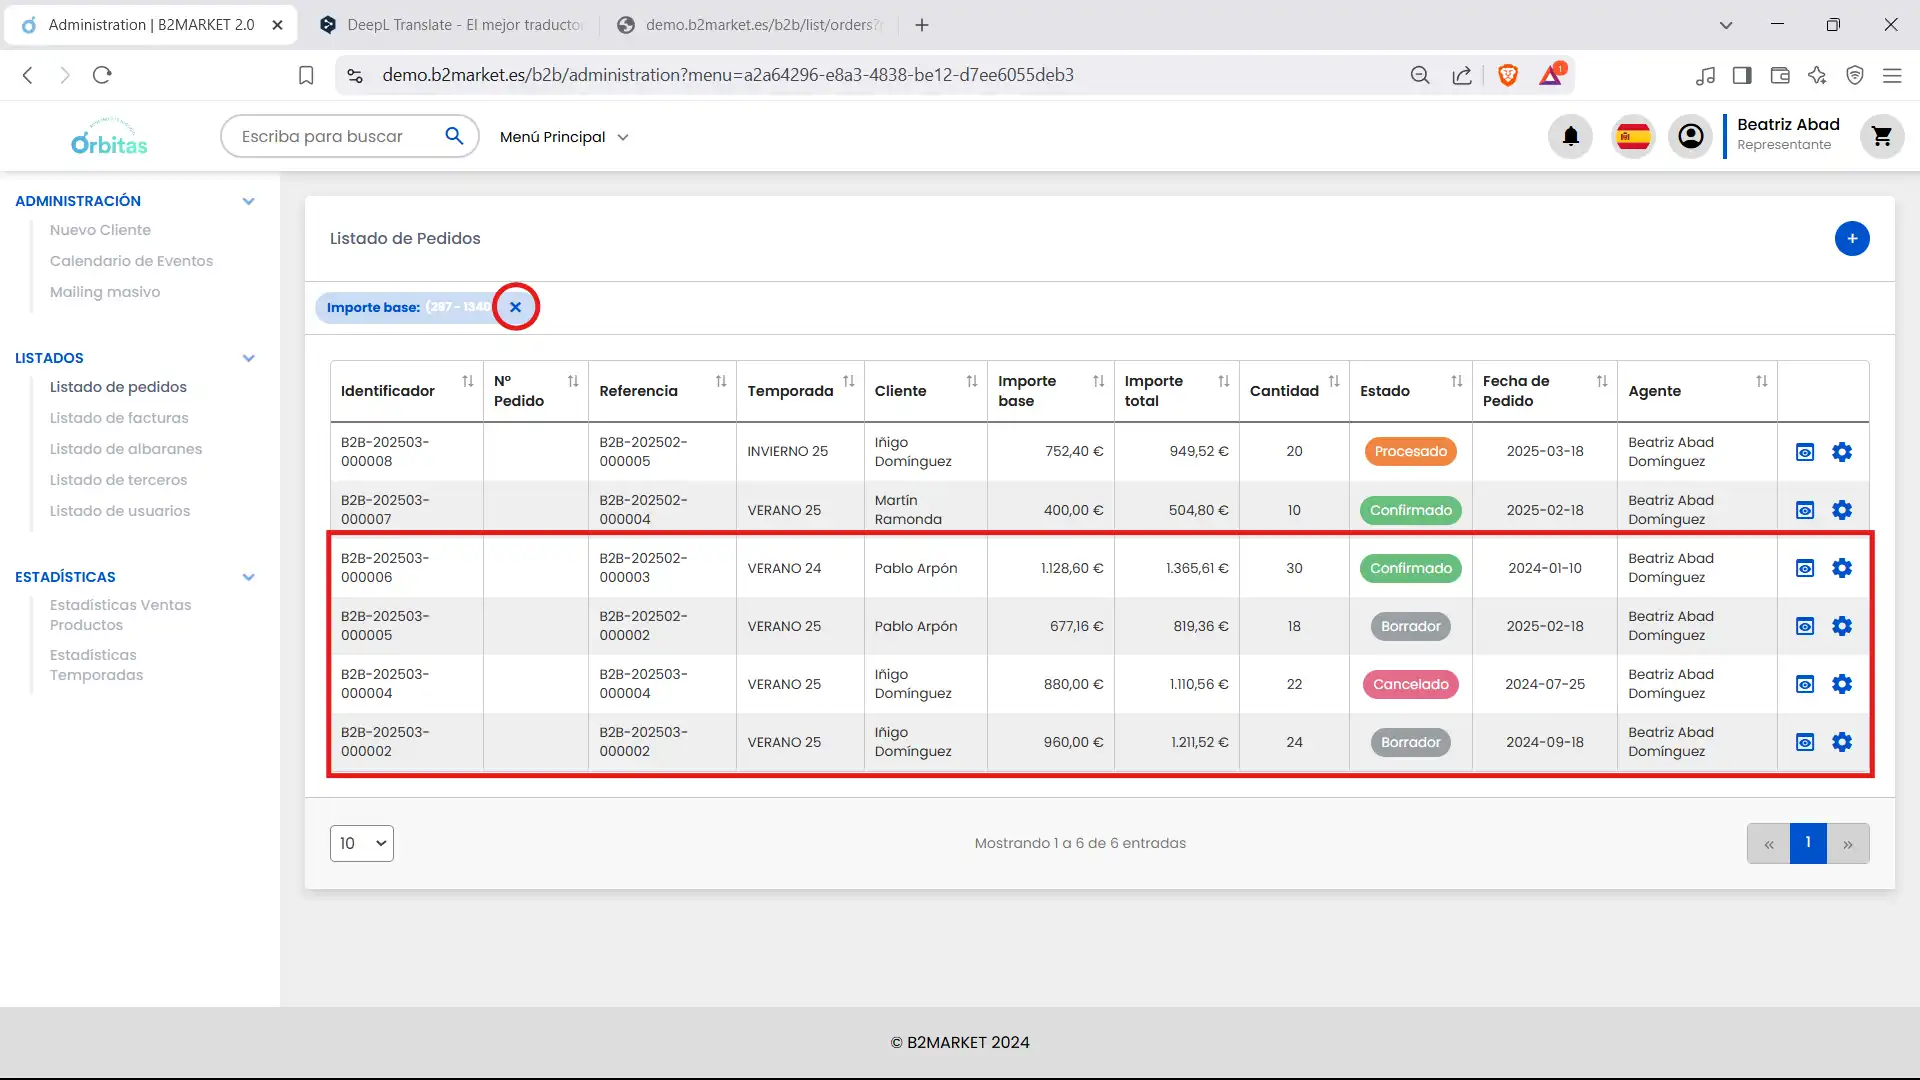Open Listado de facturas in the sidebar
Image resolution: width=1920 pixels, height=1080 pixels.
pyautogui.click(x=119, y=418)
